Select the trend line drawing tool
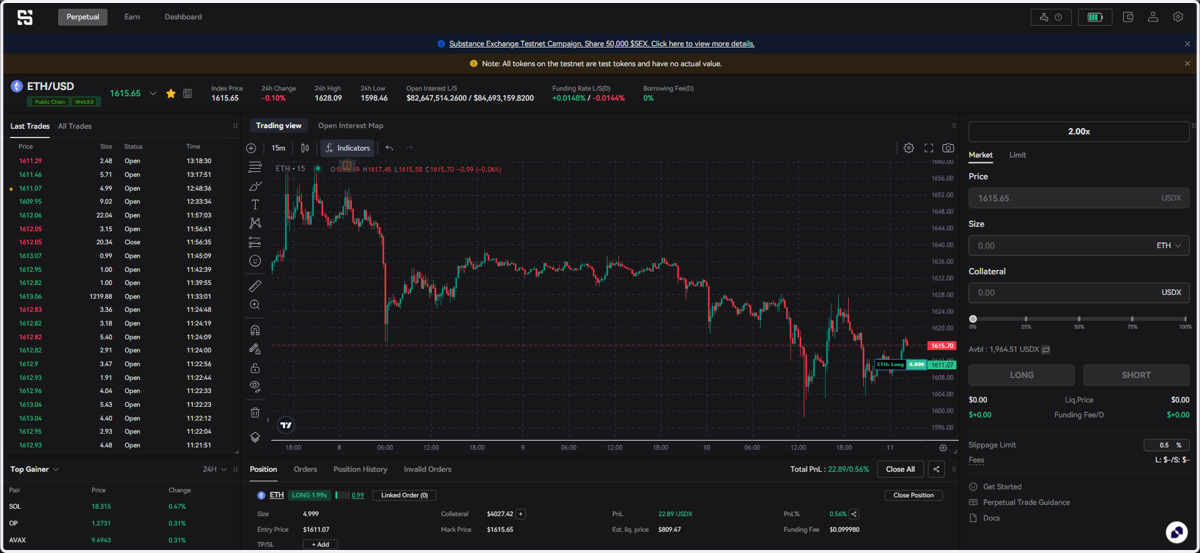 [255, 167]
